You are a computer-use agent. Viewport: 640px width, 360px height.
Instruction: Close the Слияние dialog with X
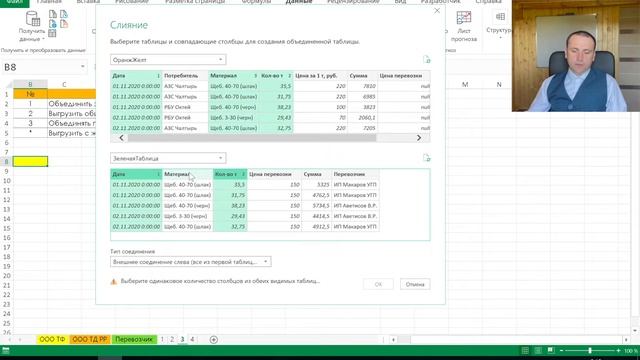pos(437,11)
